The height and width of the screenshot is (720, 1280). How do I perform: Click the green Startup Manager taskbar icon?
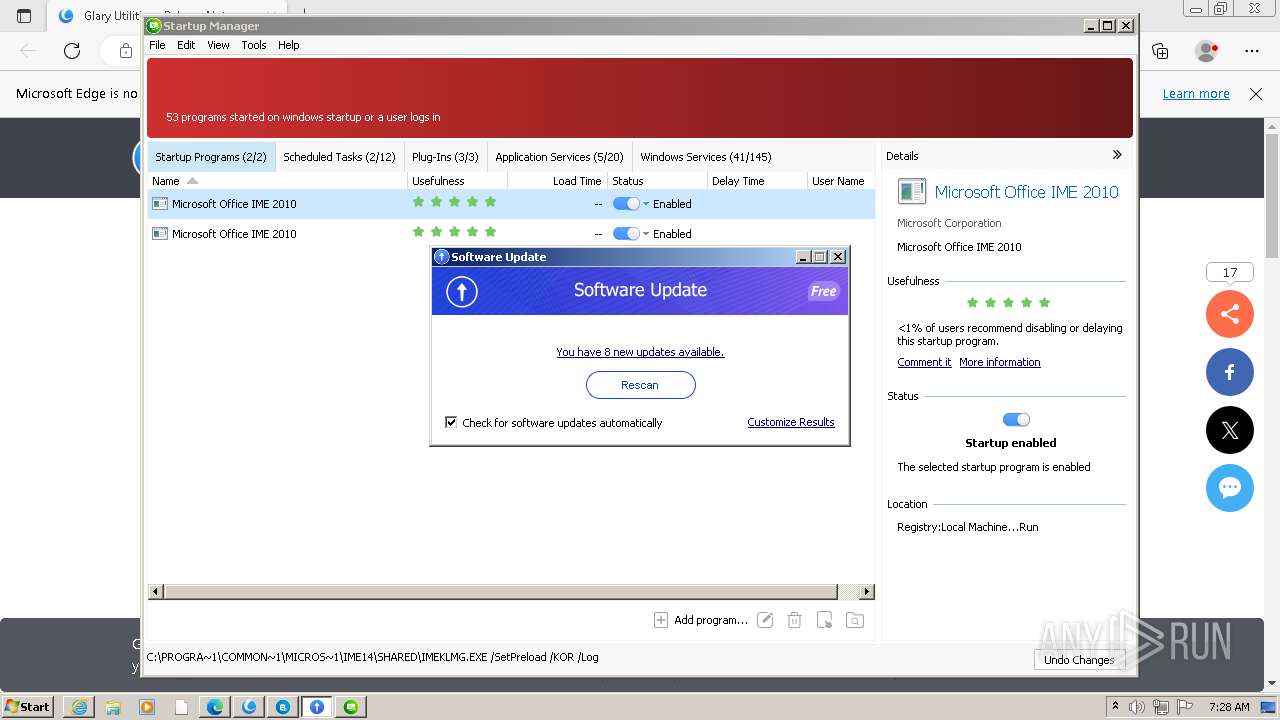point(351,707)
